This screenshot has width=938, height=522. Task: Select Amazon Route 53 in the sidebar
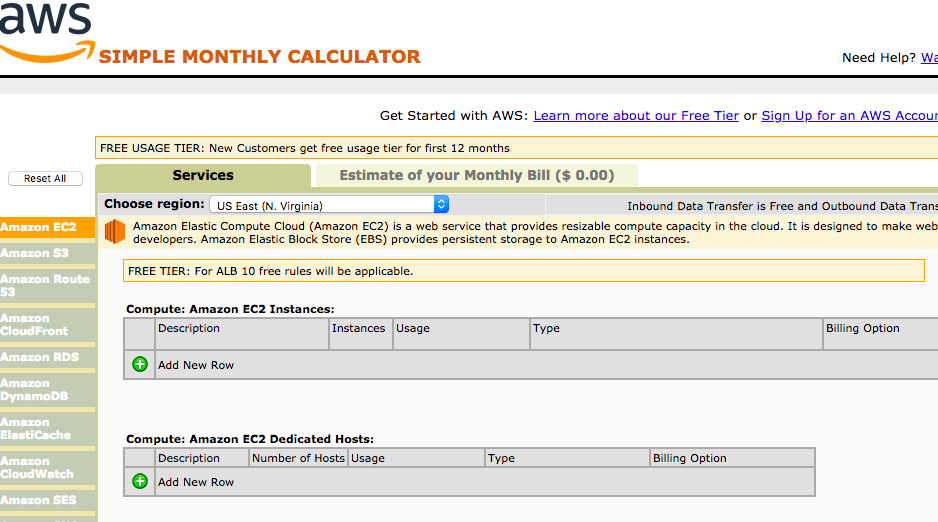point(47,285)
